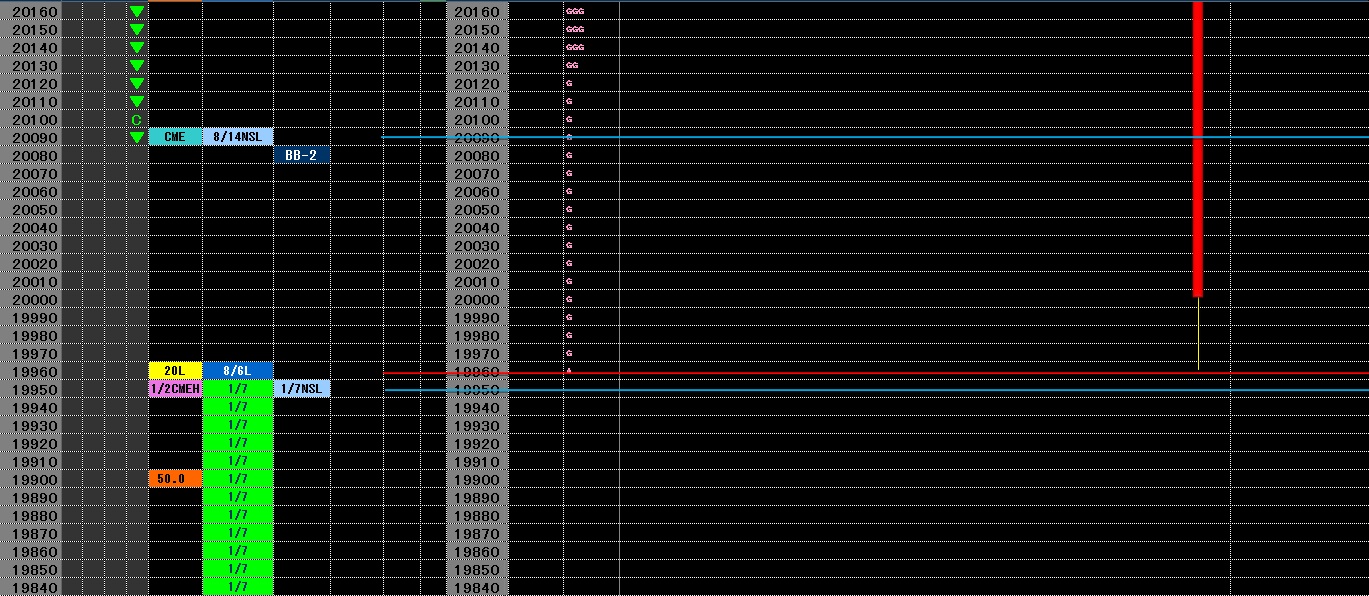Click the green 1/7 cell at 19900

[237, 479]
